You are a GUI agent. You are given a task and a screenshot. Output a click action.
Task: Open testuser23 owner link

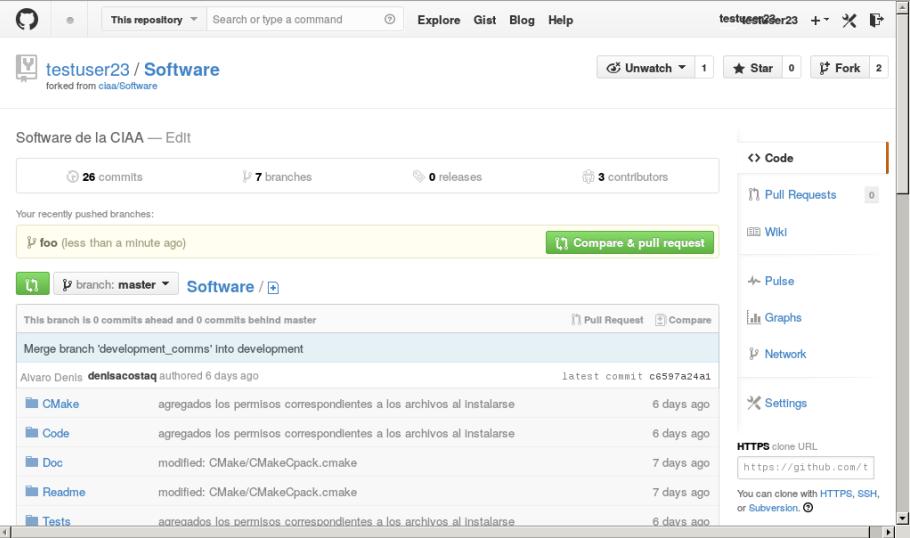[88, 69]
